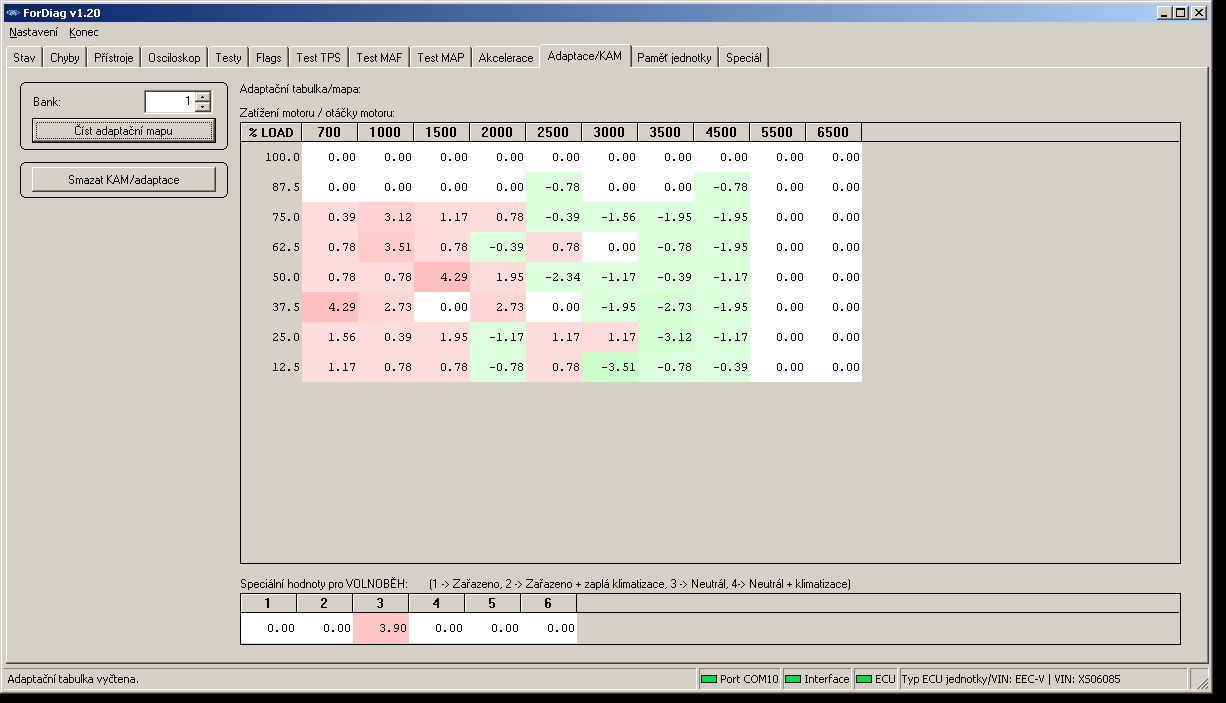Viewport: 1226px width, 703px height.
Task: Switch to the Chyby tab
Action: pos(65,58)
